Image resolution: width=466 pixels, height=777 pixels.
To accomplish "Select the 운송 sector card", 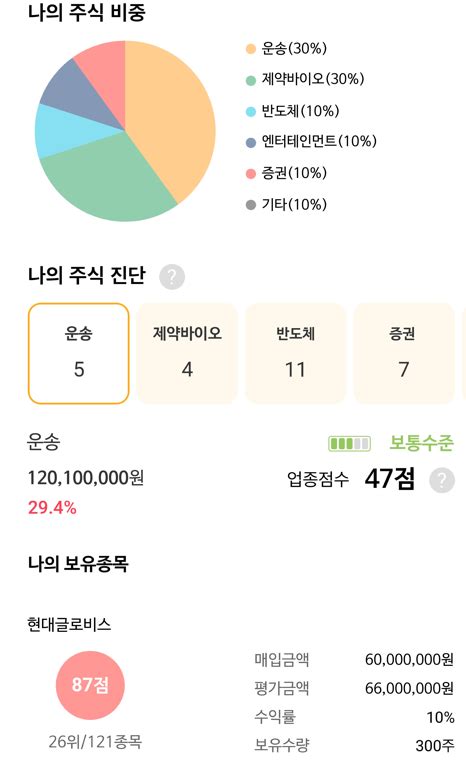I will click(78, 353).
